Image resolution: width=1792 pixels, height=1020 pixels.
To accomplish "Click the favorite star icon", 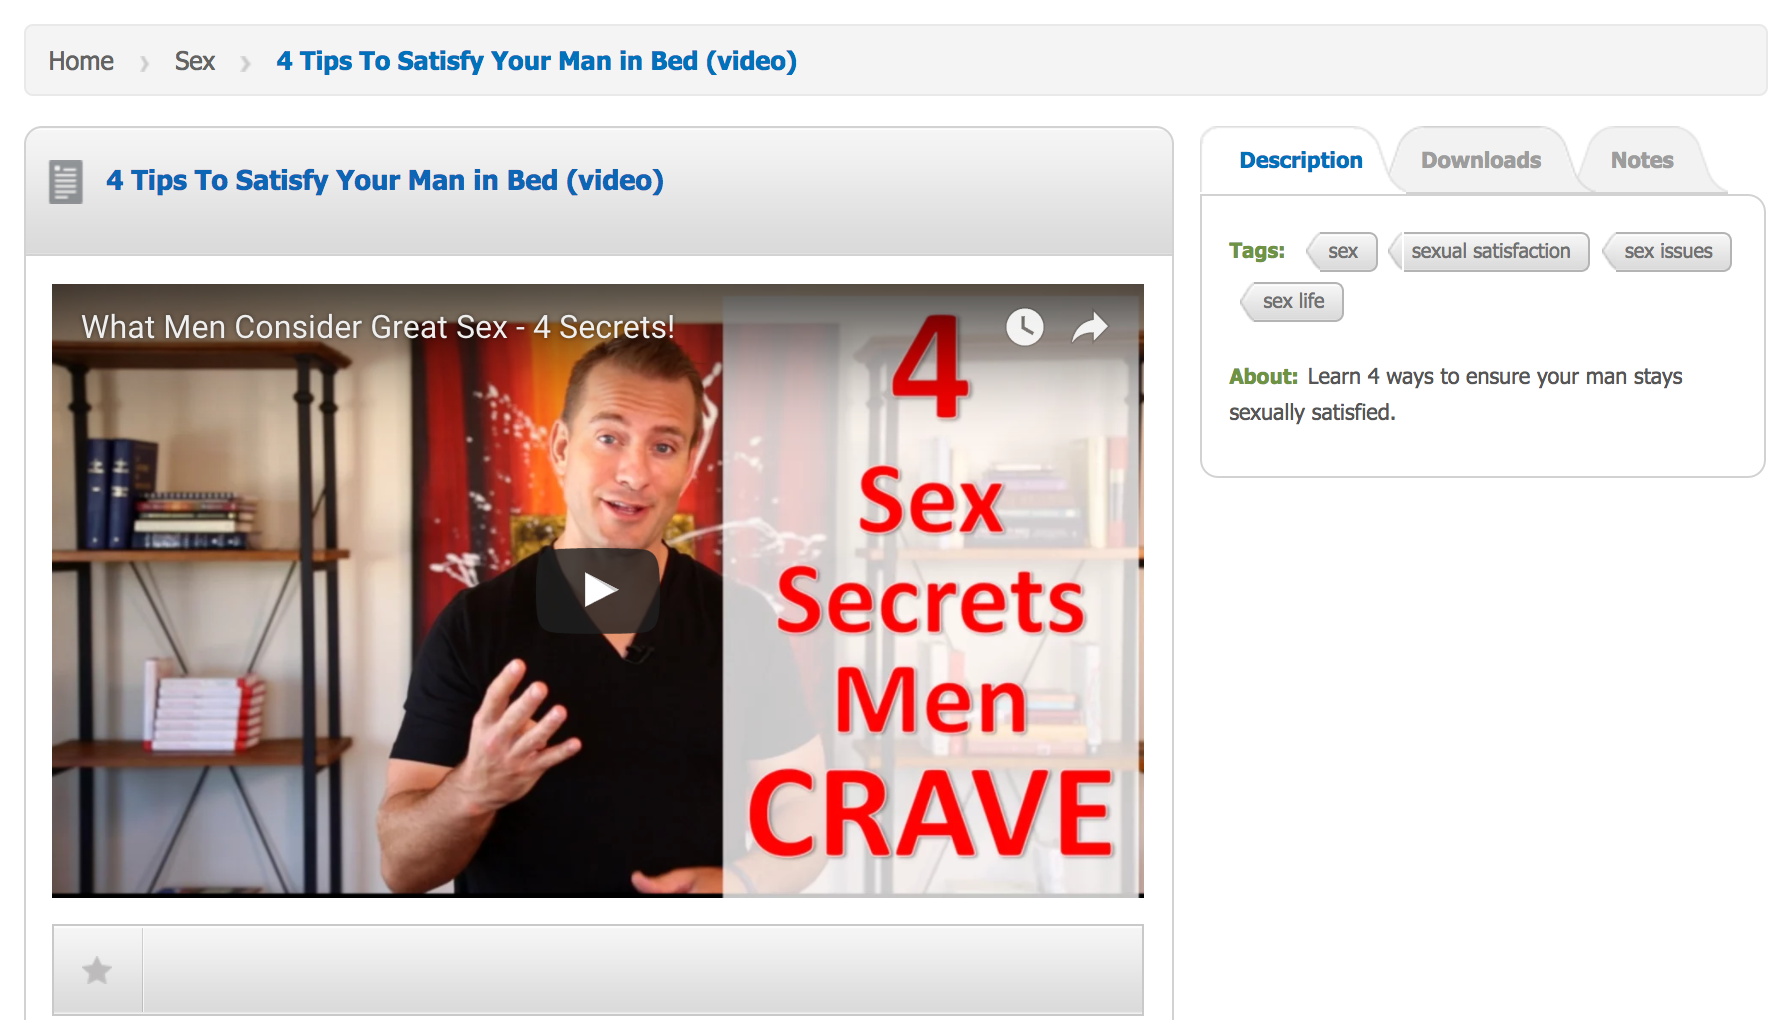I will pyautogui.click(x=97, y=970).
